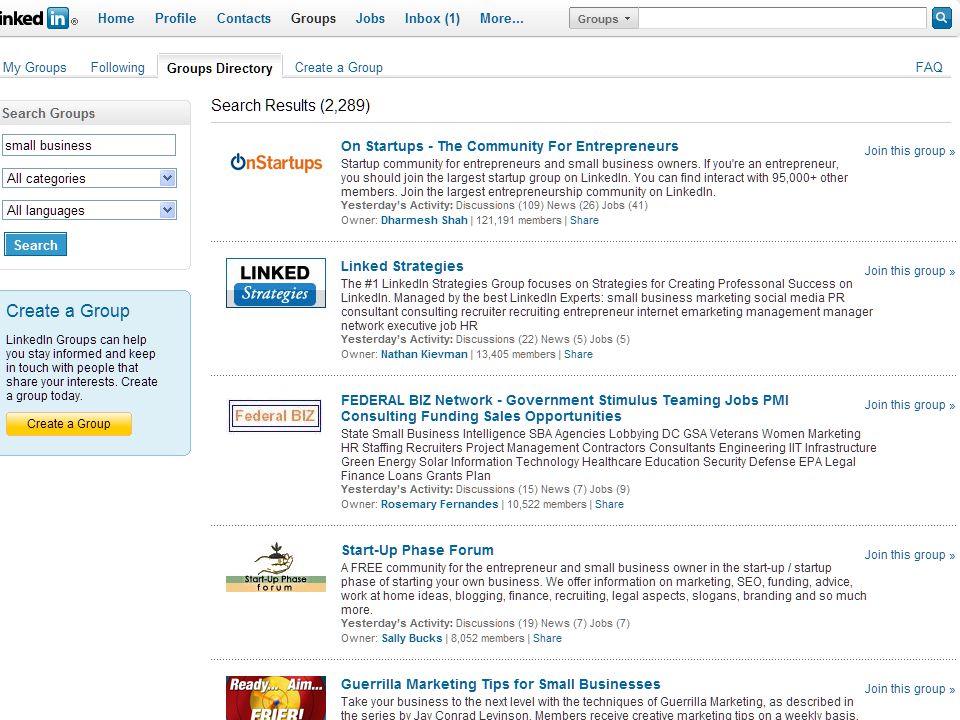Switch to the Following tab
The height and width of the screenshot is (720, 960).
(118, 67)
